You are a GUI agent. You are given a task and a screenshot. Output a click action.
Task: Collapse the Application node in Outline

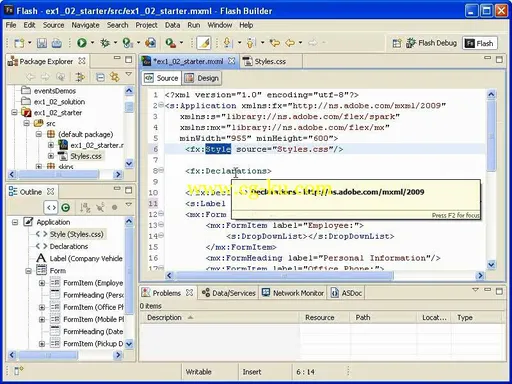(x=15, y=222)
